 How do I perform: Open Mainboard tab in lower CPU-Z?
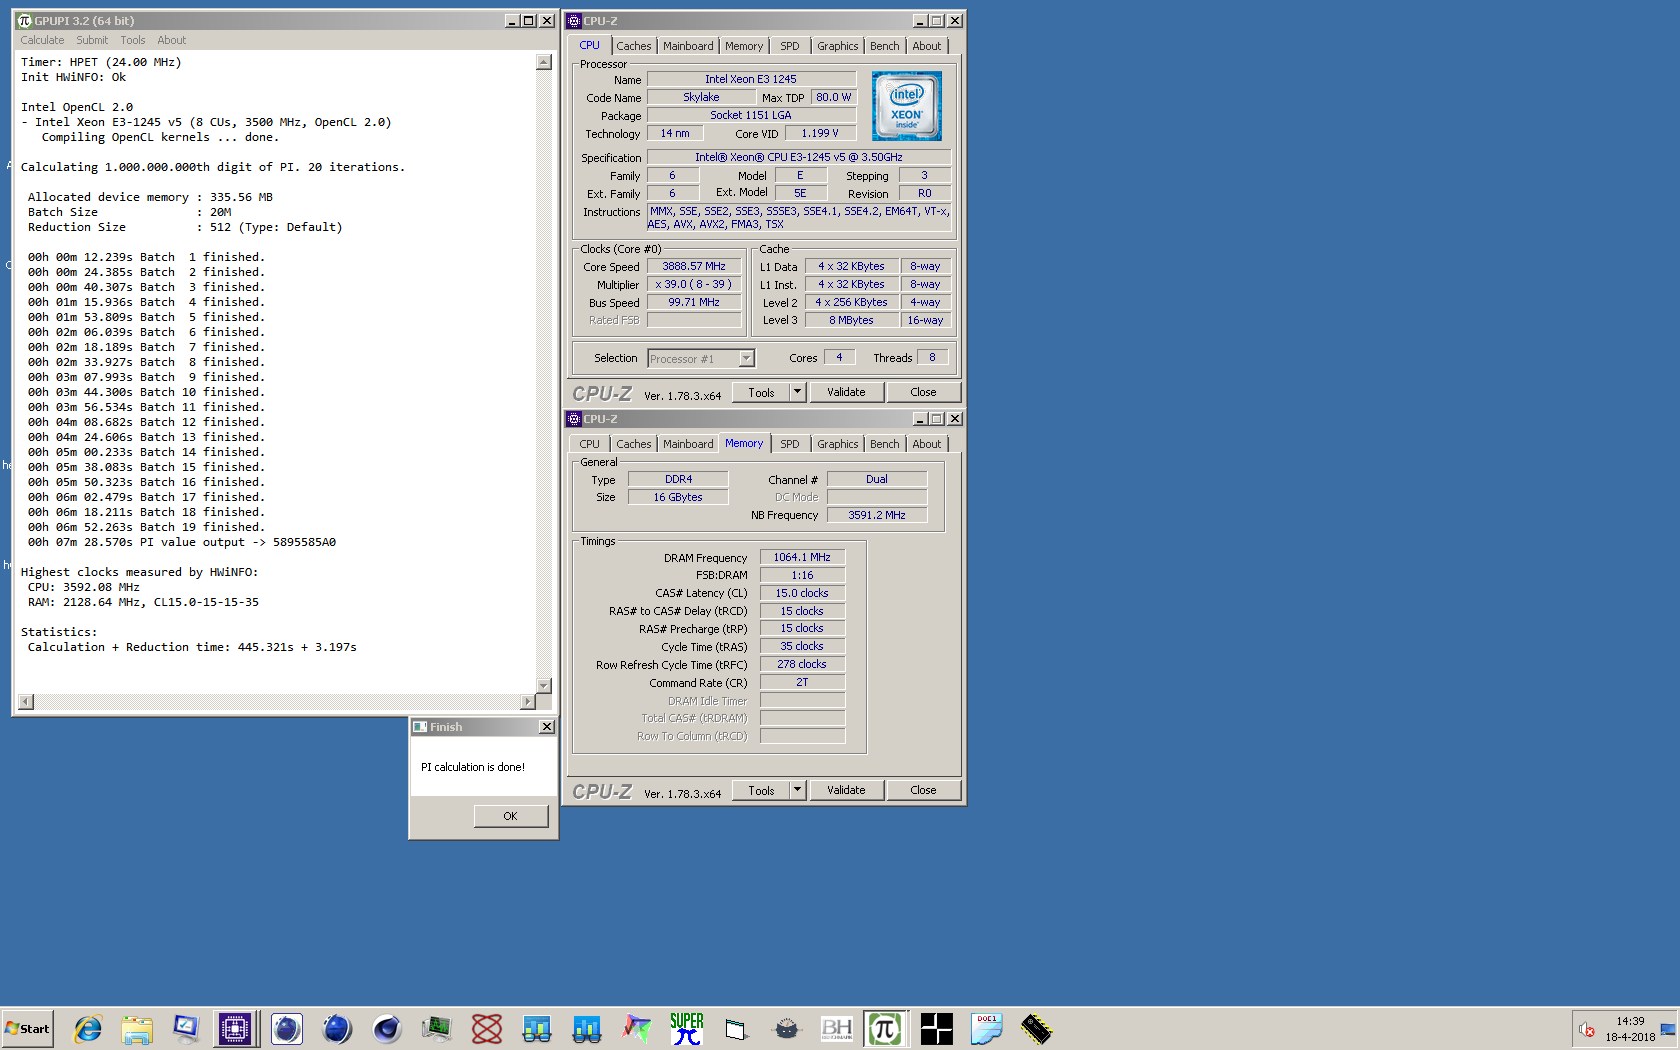pos(688,444)
